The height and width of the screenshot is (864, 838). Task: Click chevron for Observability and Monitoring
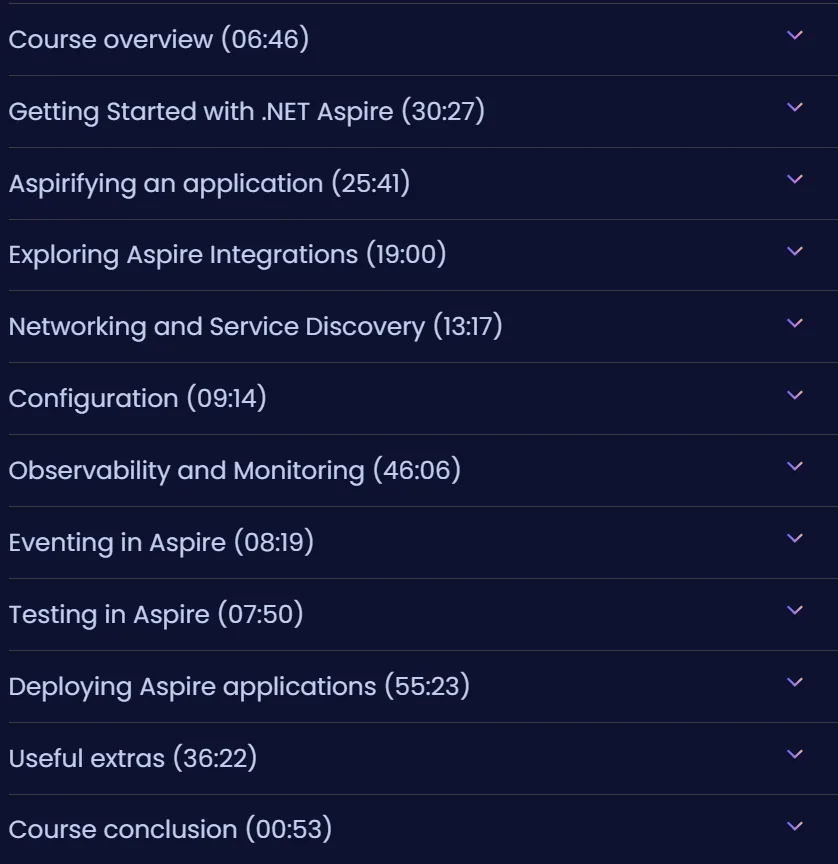point(794,466)
